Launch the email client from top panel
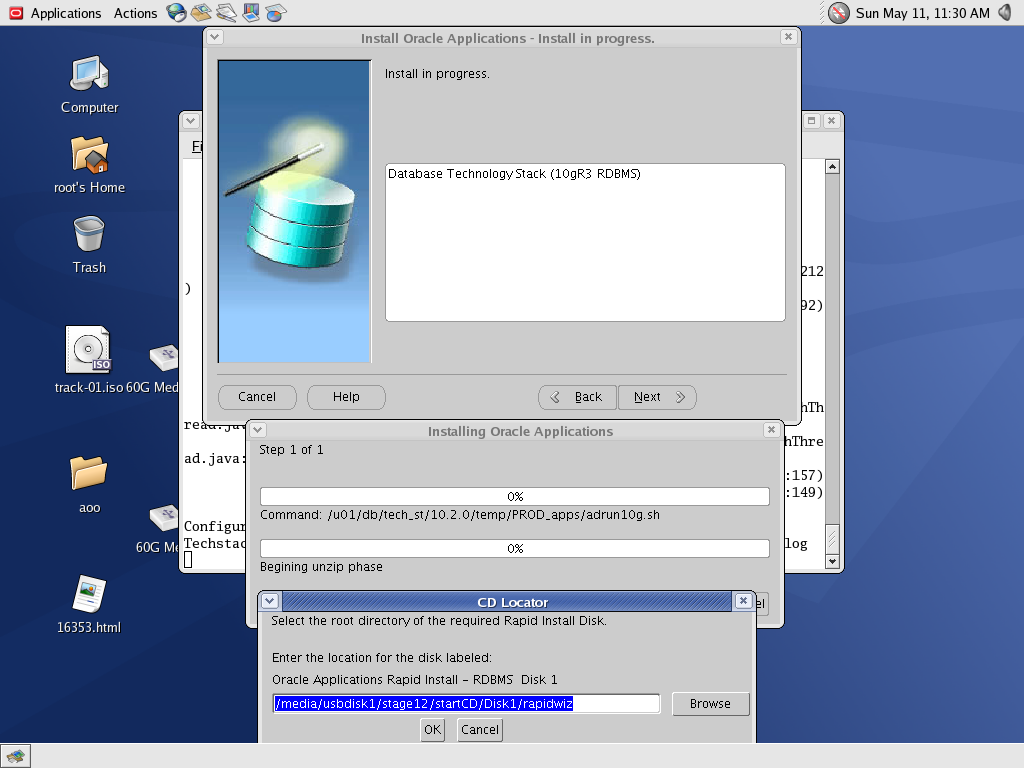This screenshot has width=1024, height=768. 202,13
